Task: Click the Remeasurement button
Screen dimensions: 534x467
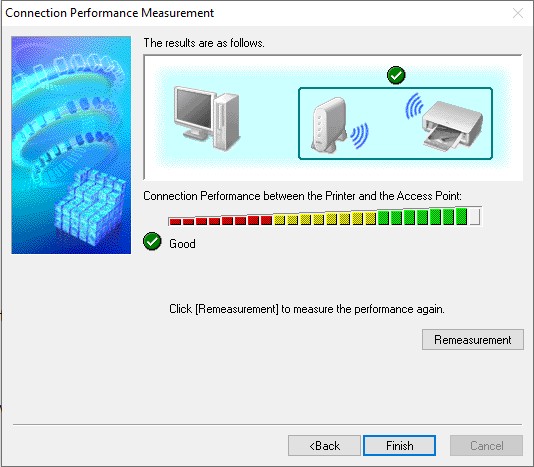Action: [x=473, y=340]
